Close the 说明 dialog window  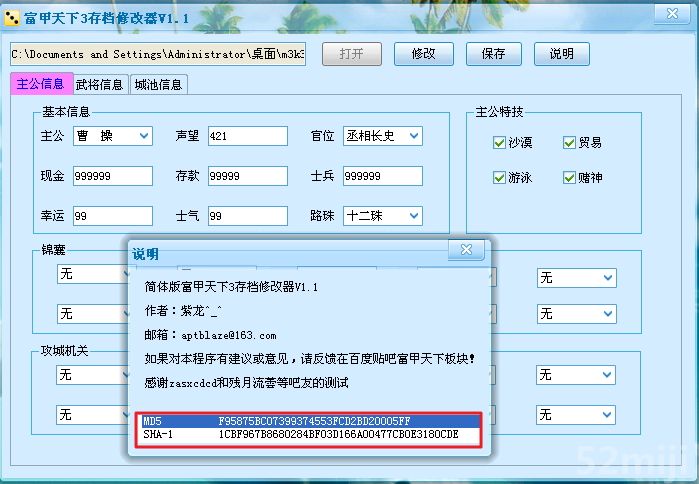pos(466,250)
